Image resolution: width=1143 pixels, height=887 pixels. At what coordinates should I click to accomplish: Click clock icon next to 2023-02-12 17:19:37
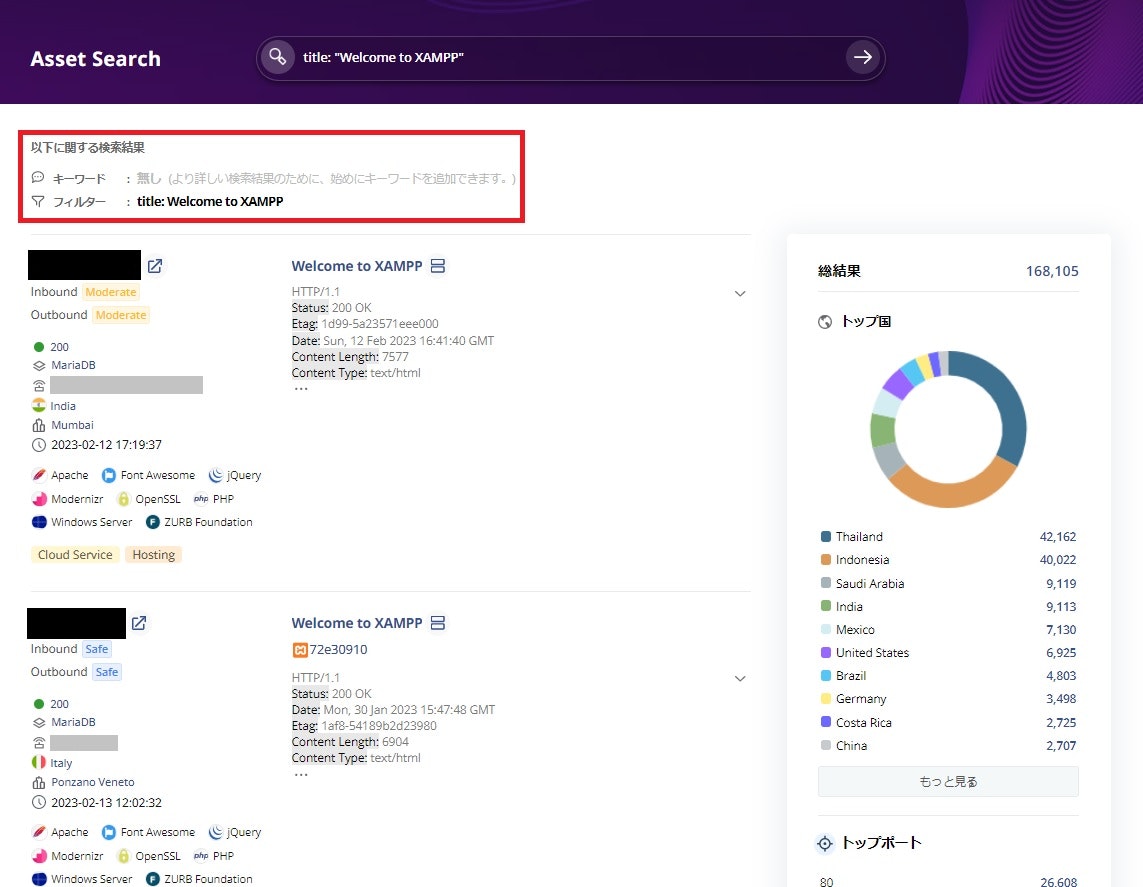point(39,445)
